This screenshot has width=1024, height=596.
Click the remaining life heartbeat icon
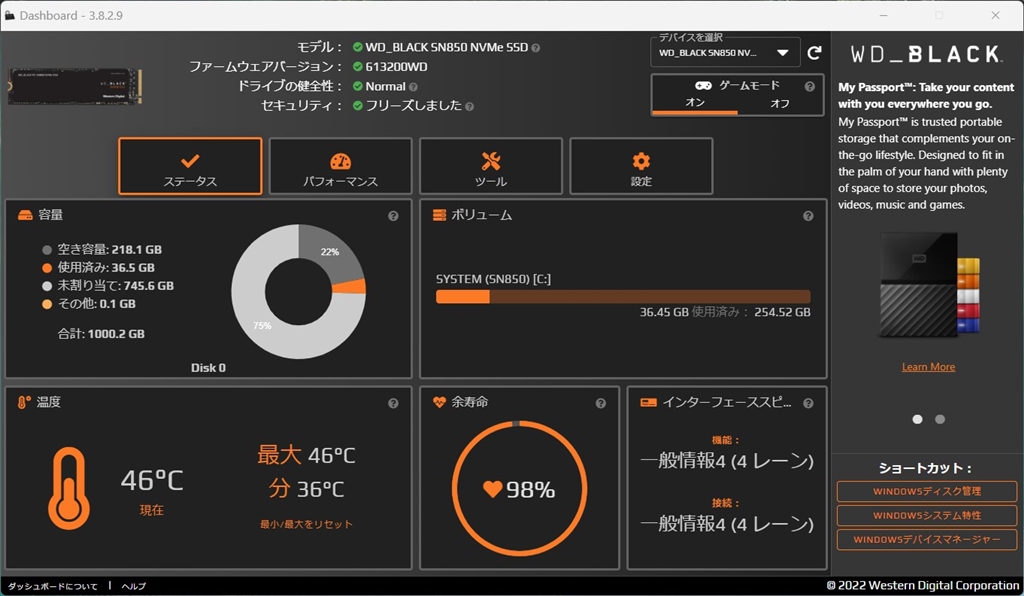click(x=439, y=402)
